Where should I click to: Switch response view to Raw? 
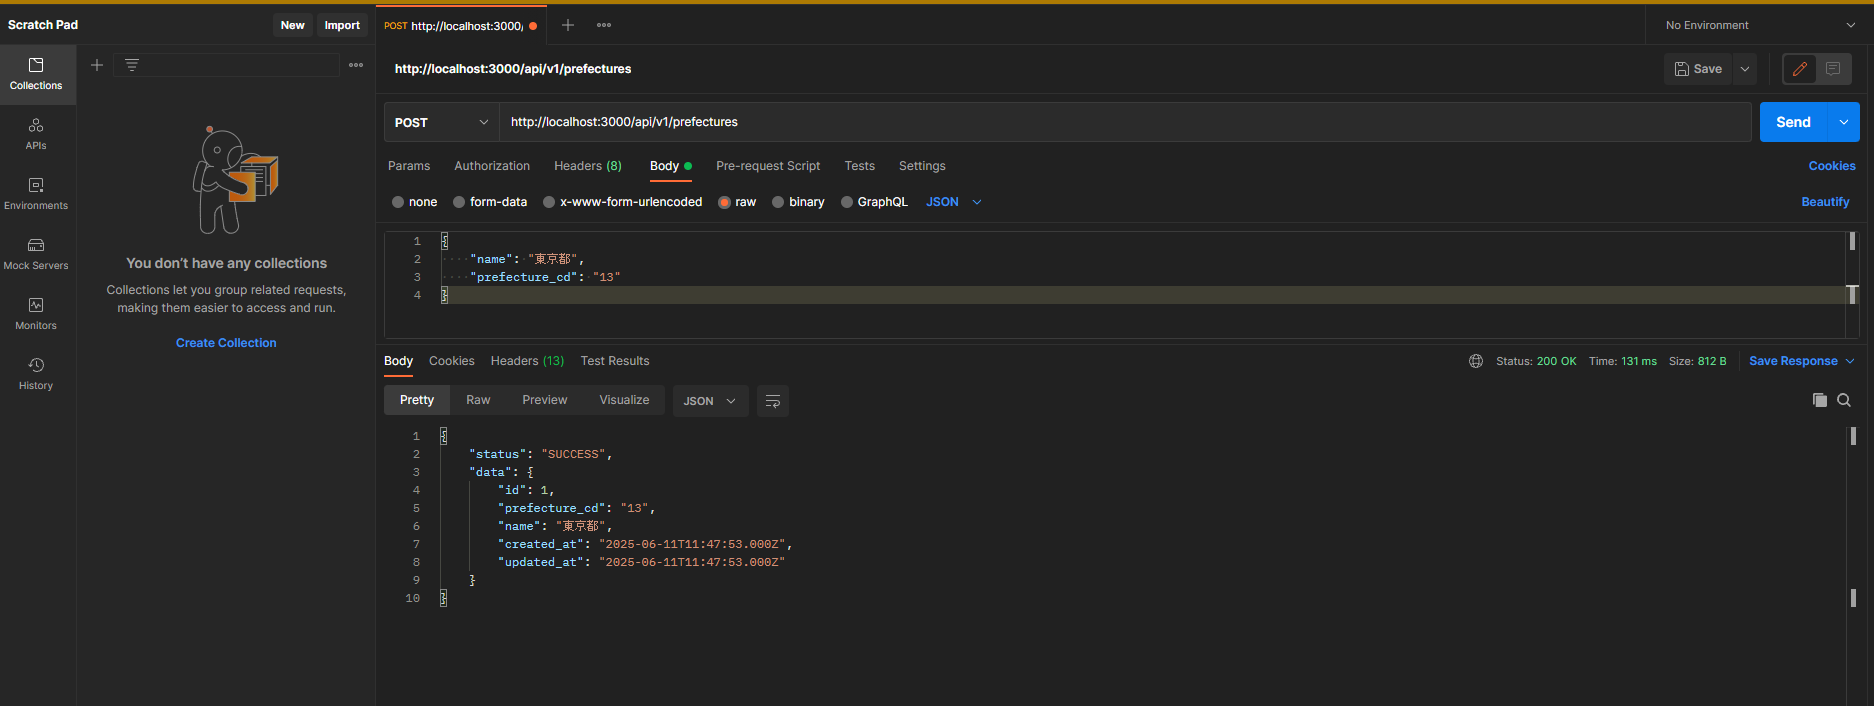click(x=478, y=400)
